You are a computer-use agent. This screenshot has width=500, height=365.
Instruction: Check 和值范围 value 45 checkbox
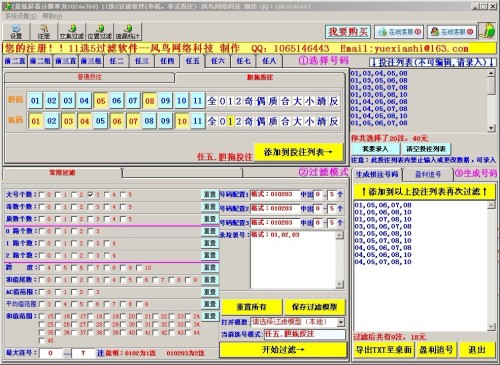click(42, 341)
